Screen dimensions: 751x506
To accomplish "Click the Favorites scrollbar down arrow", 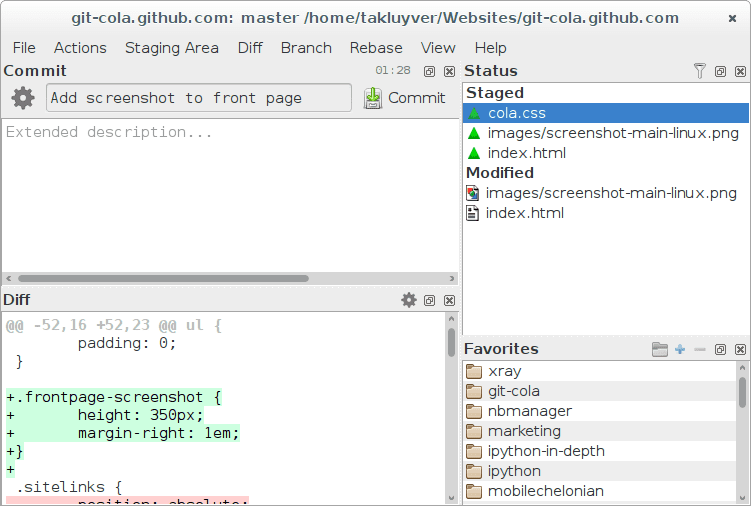I will 742,498.
